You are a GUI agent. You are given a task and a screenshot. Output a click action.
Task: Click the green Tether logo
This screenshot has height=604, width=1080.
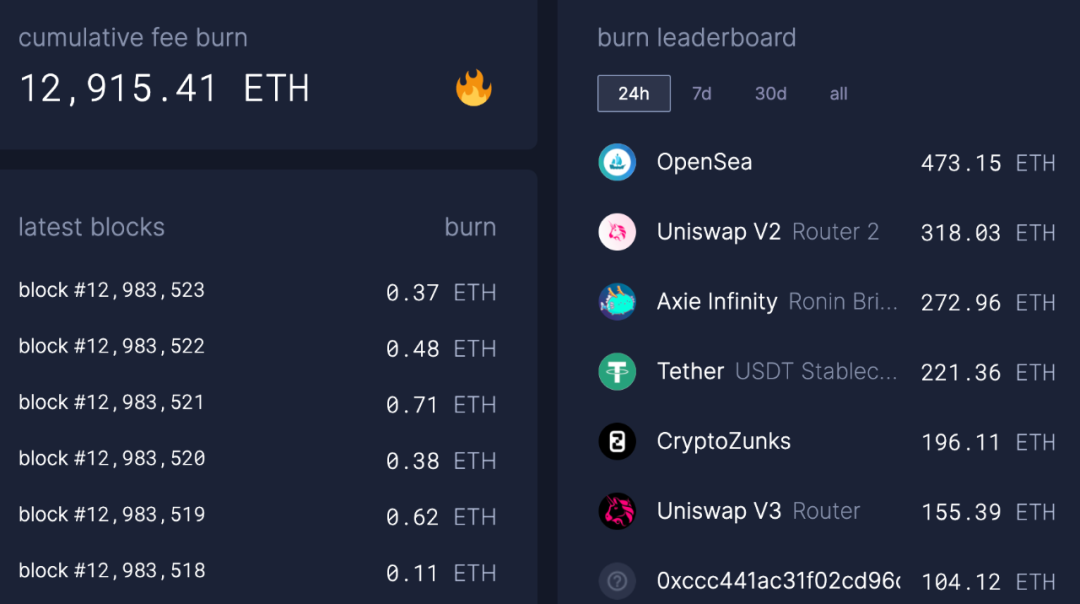pos(617,372)
